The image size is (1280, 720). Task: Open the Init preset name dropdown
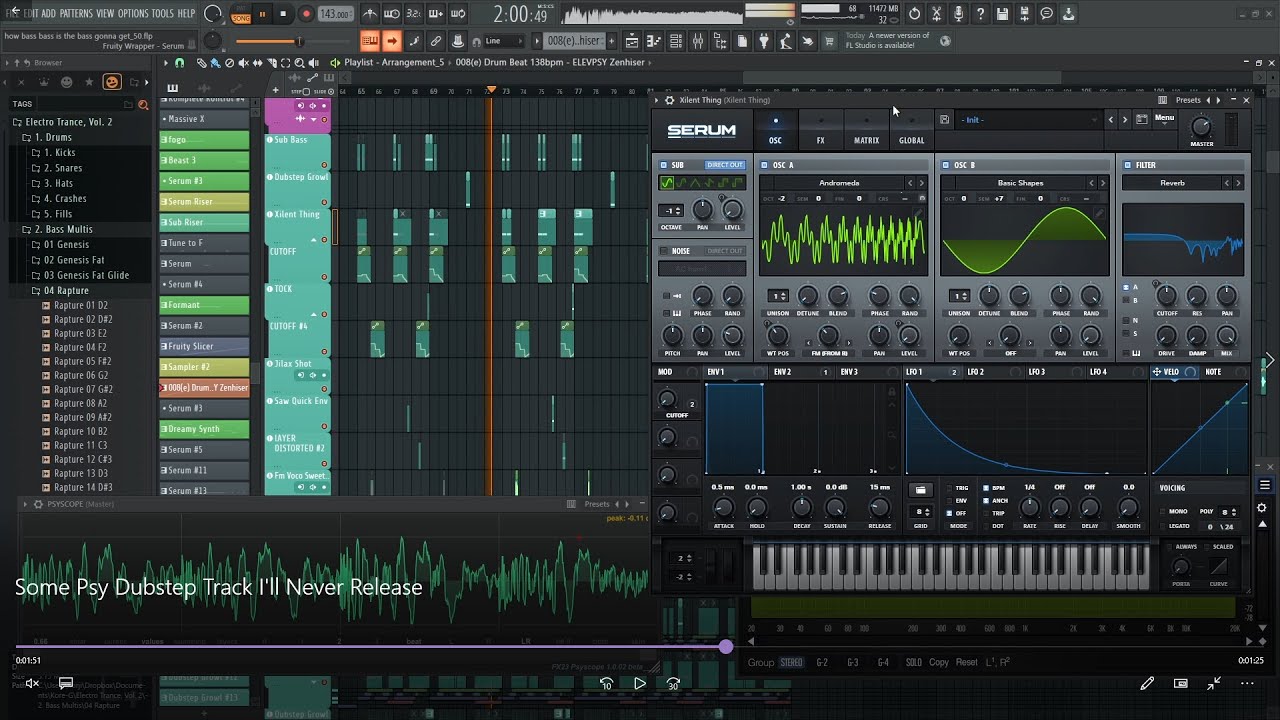(x=1028, y=119)
